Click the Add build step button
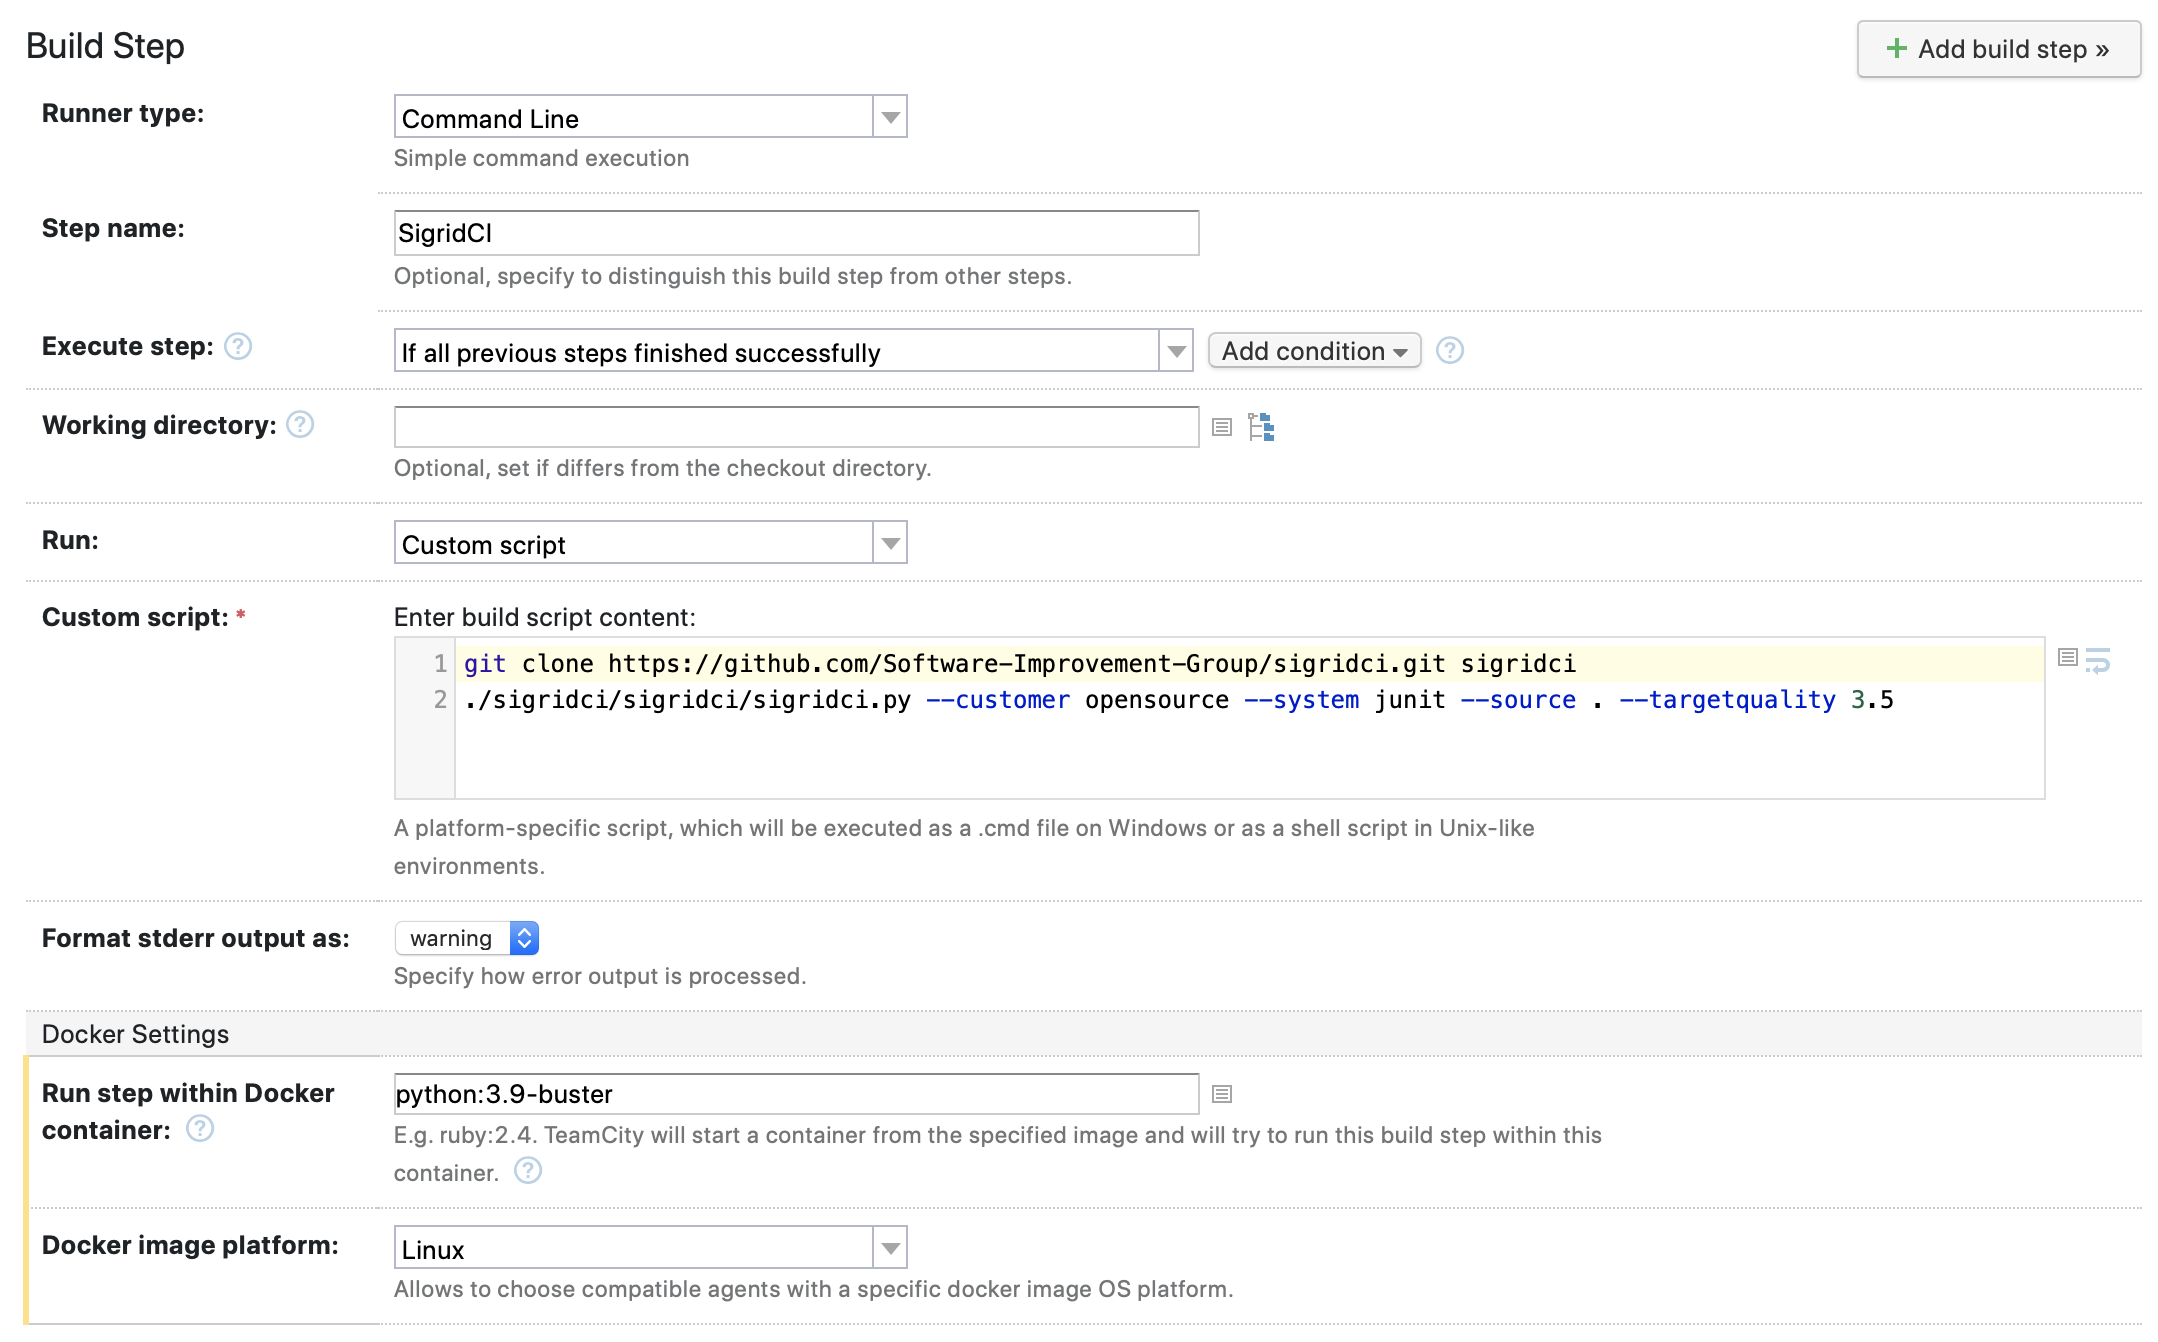The width and height of the screenshot is (2158, 1342). (1998, 49)
